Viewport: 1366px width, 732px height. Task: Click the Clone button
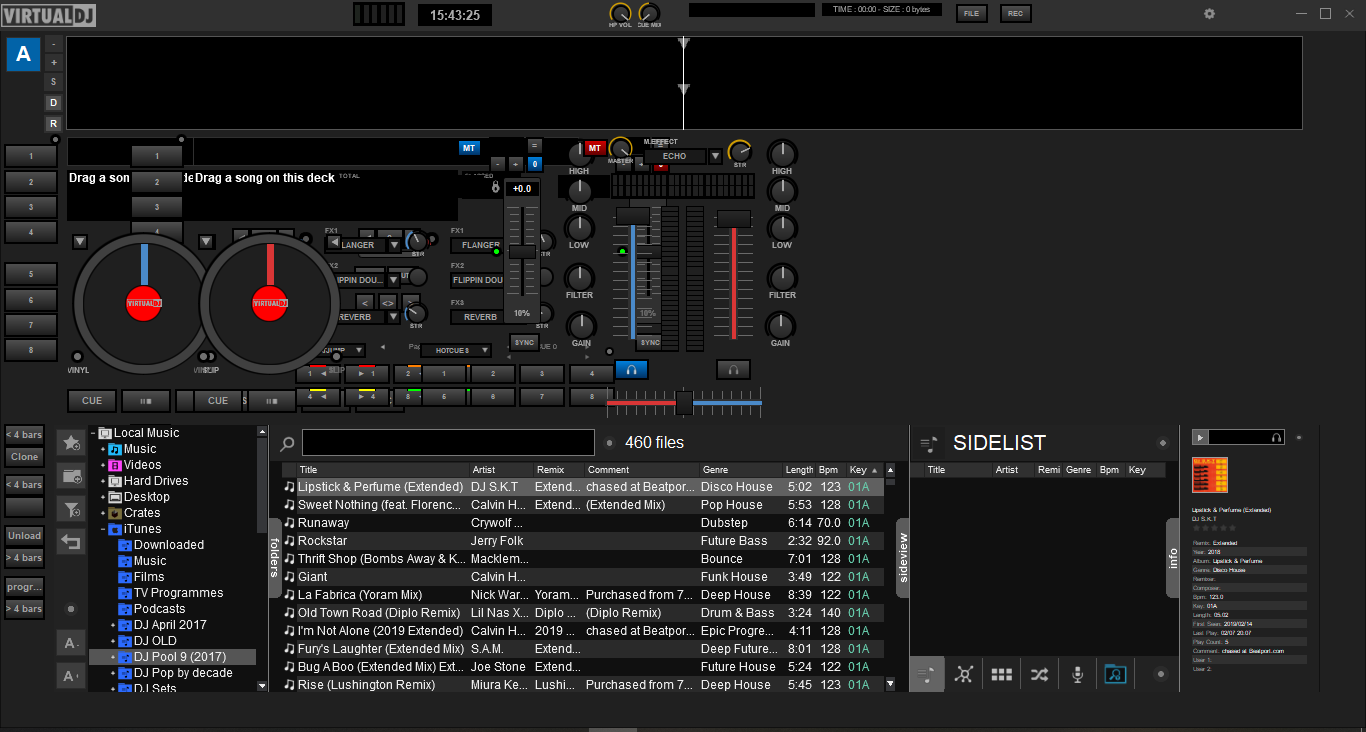(x=25, y=457)
